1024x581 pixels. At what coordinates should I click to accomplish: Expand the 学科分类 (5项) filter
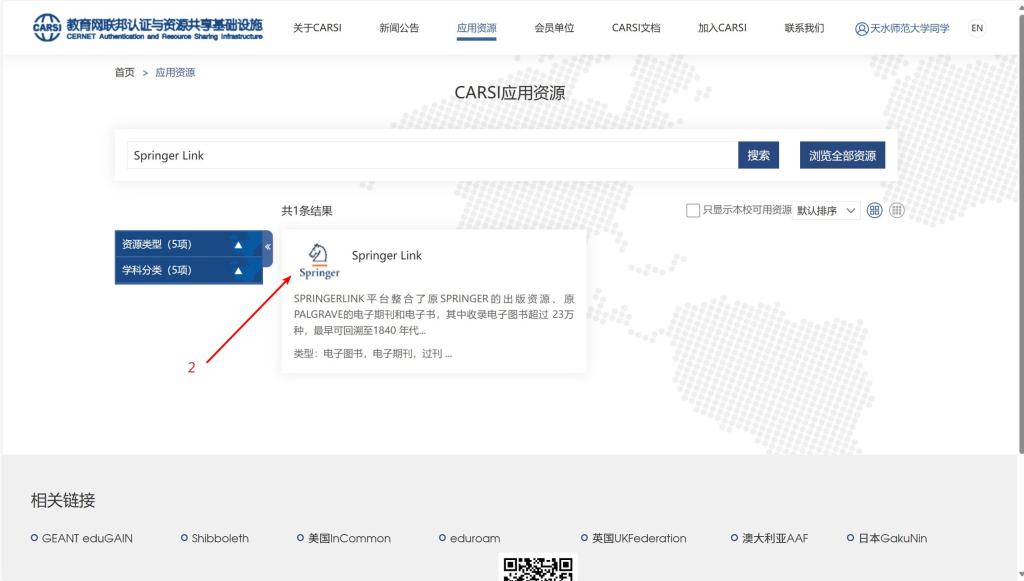coord(238,271)
